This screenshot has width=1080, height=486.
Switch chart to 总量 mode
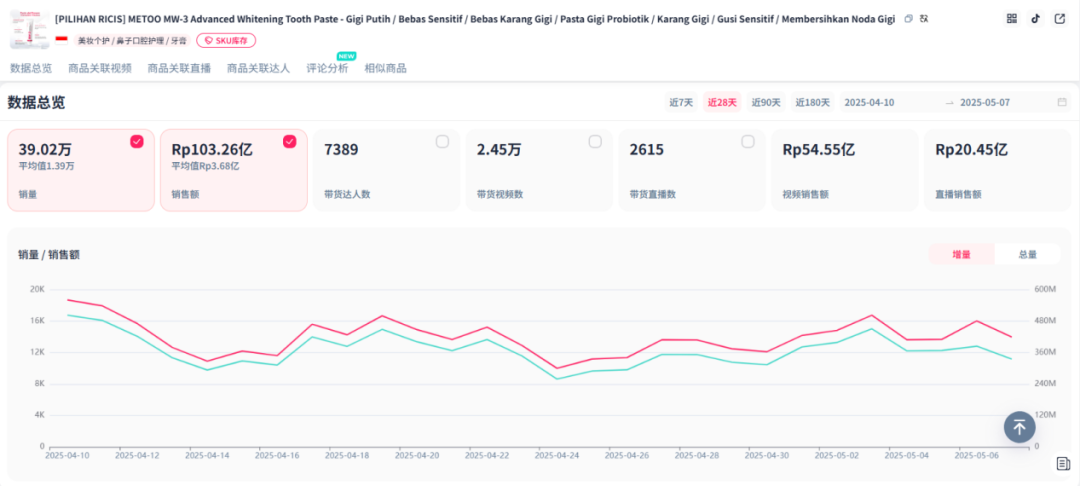pos(1028,254)
